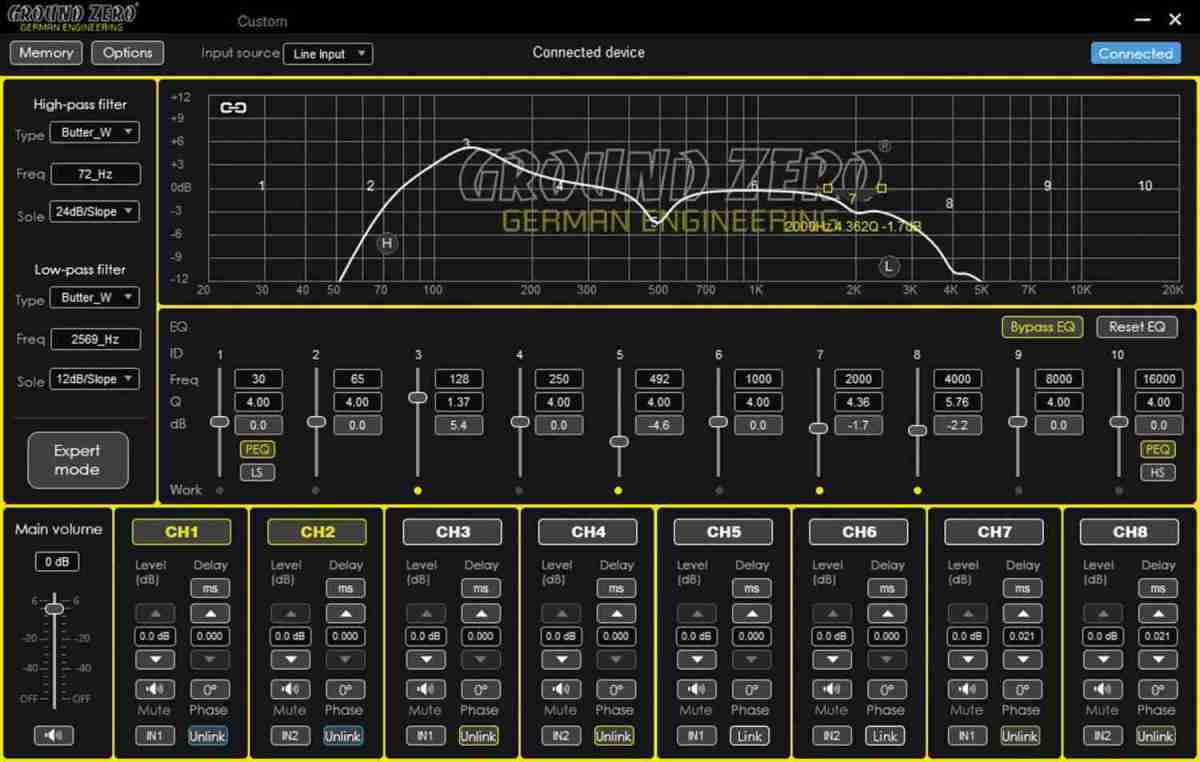Open low-pass filter Type dropdown

[x=96, y=297]
